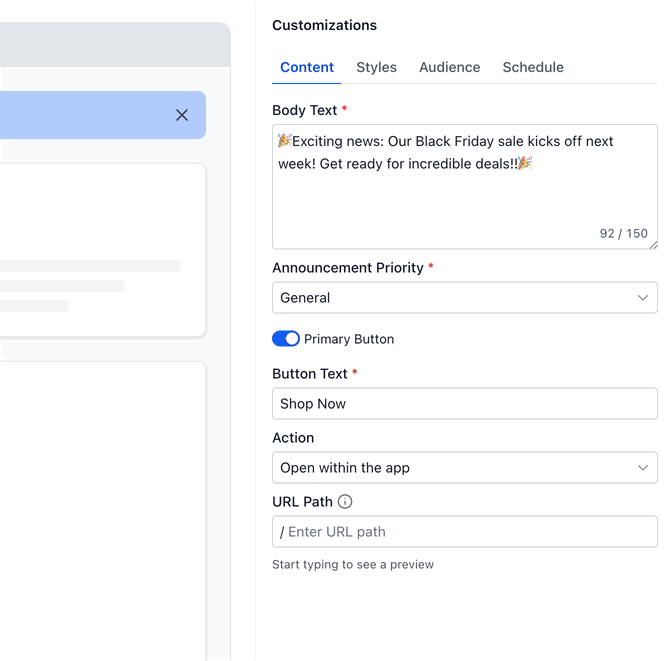Select the Schedule tab
Screen dimensions: 670x661
coord(533,67)
